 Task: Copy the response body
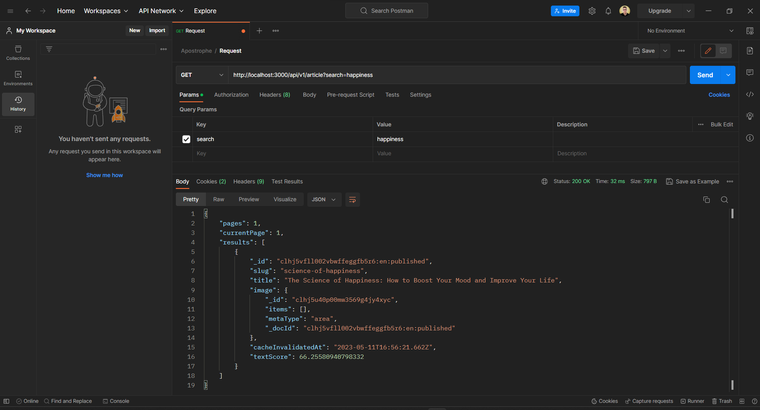point(706,200)
